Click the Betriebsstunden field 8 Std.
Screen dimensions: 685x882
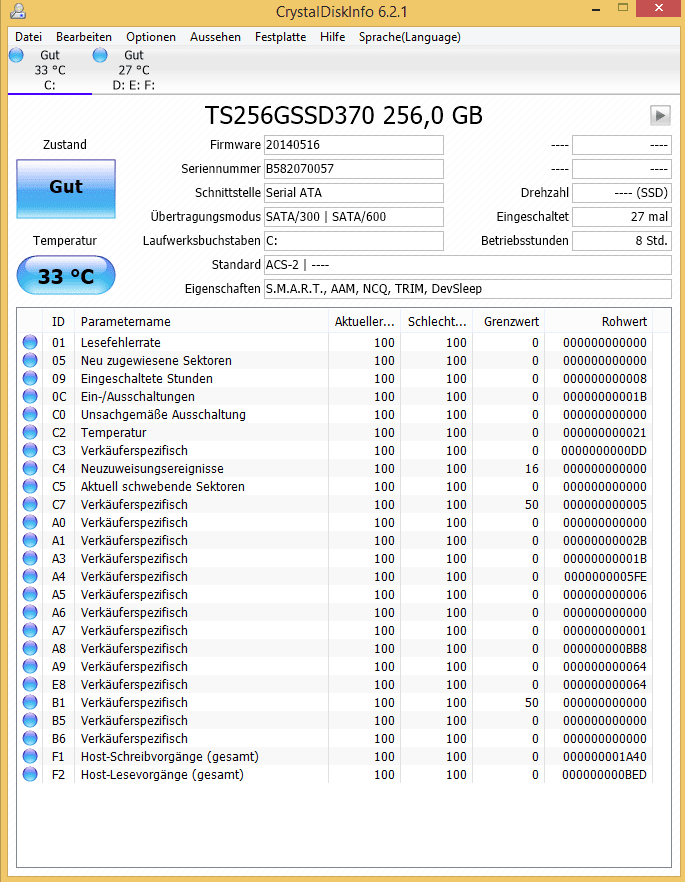[x=621, y=241]
